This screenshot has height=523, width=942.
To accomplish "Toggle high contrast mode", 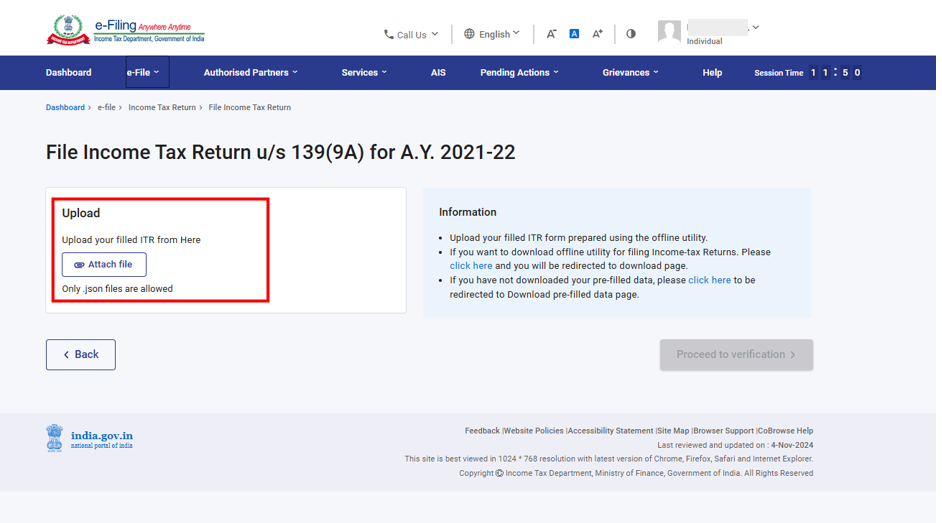I will click(x=631, y=34).
